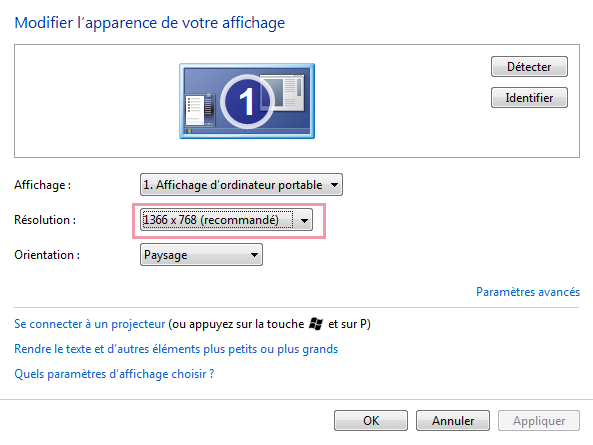The image size is (593, 445).
Task: Cancel changes with Annuler button
Action: click(x=453, y=420)
